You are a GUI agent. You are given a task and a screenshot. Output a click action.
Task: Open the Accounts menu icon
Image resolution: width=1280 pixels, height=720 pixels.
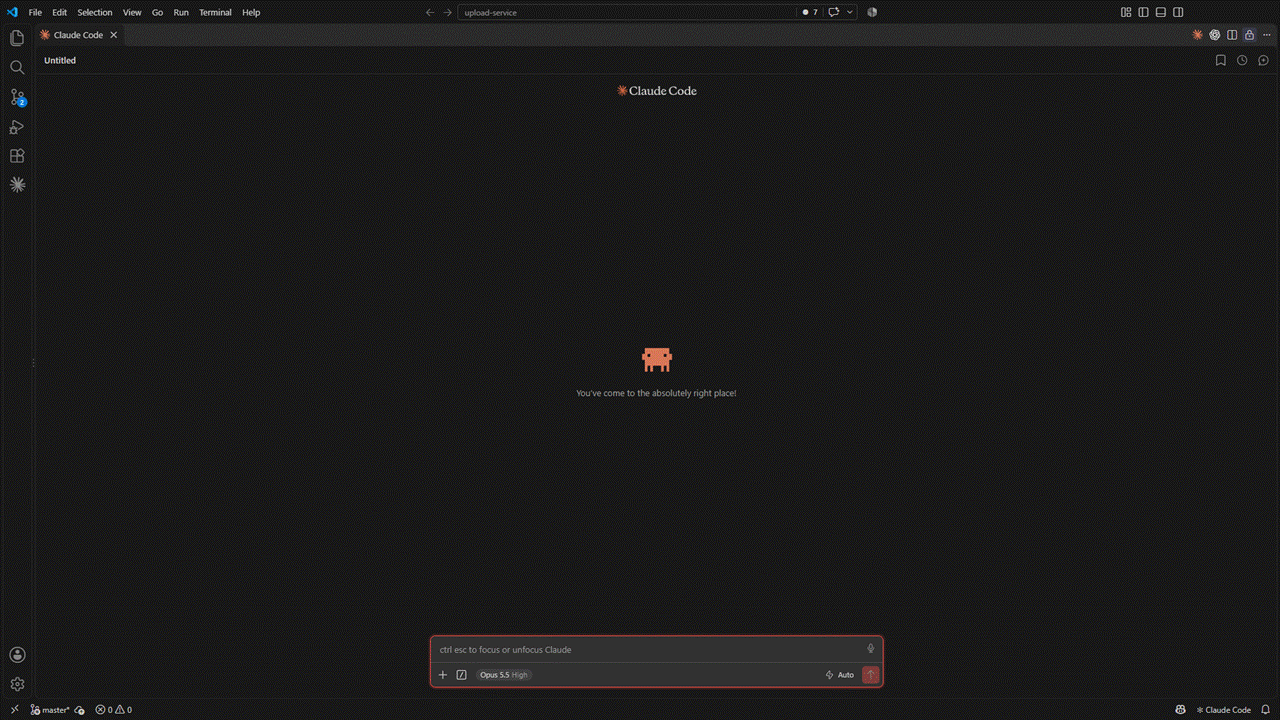click(17, 655)
